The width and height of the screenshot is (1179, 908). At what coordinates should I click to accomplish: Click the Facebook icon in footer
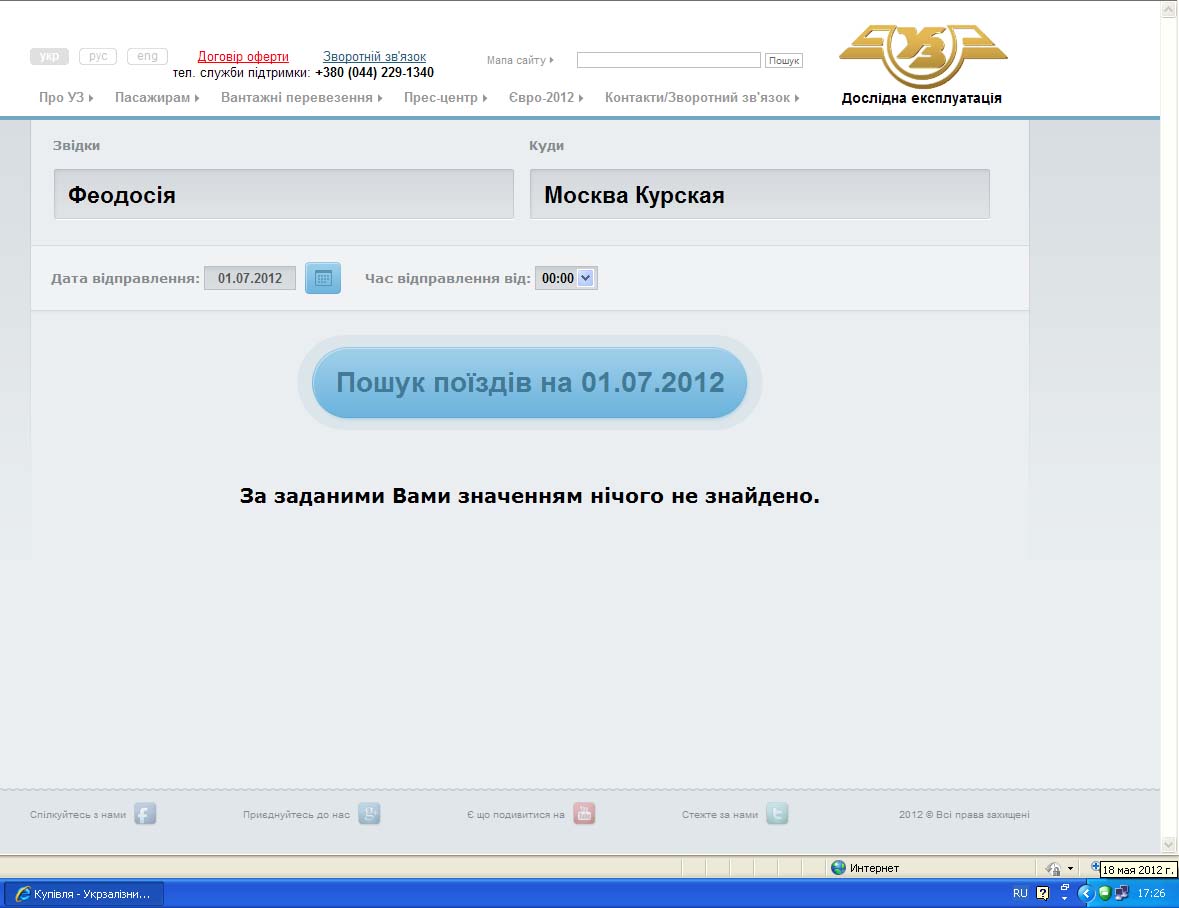[x=145, y=814]
